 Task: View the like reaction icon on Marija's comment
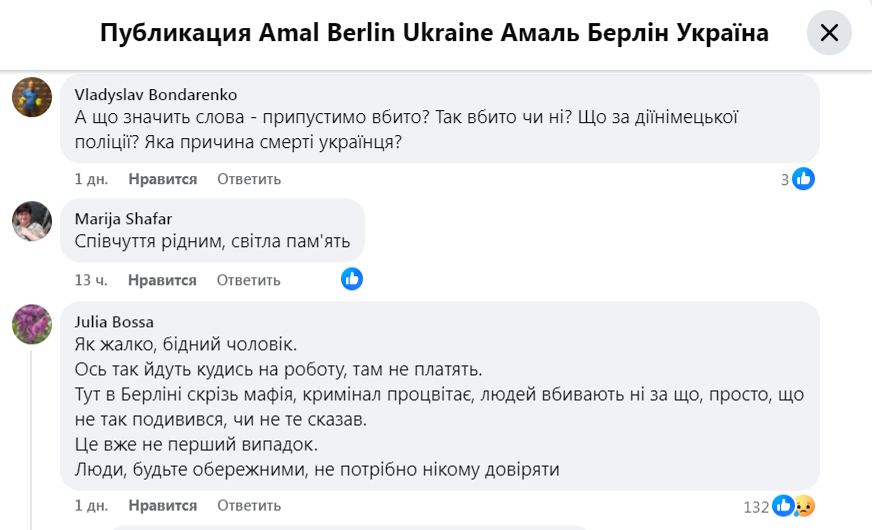(x=352, y=279)
